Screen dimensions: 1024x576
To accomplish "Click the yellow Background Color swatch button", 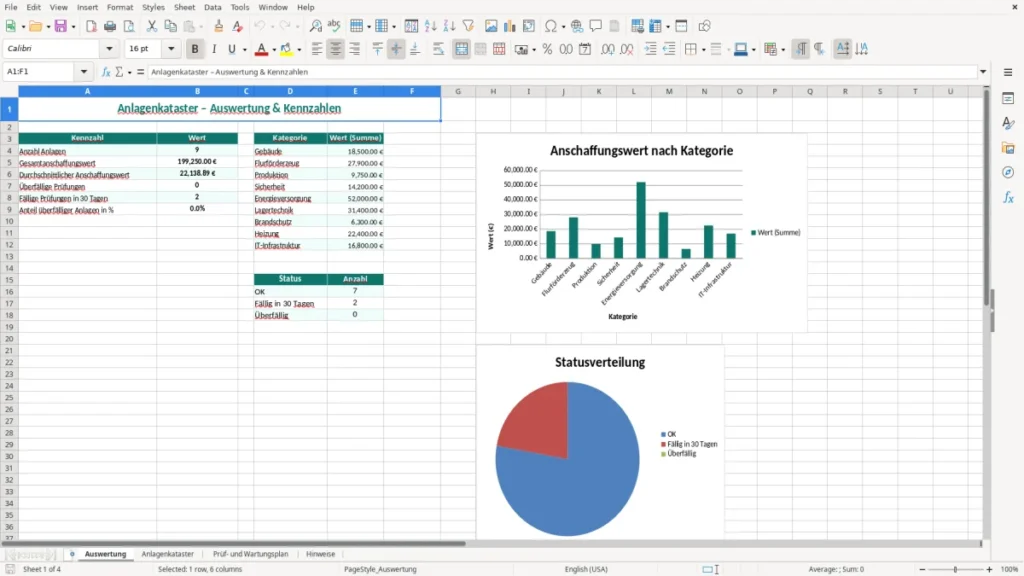I will (x=286, y=49).
